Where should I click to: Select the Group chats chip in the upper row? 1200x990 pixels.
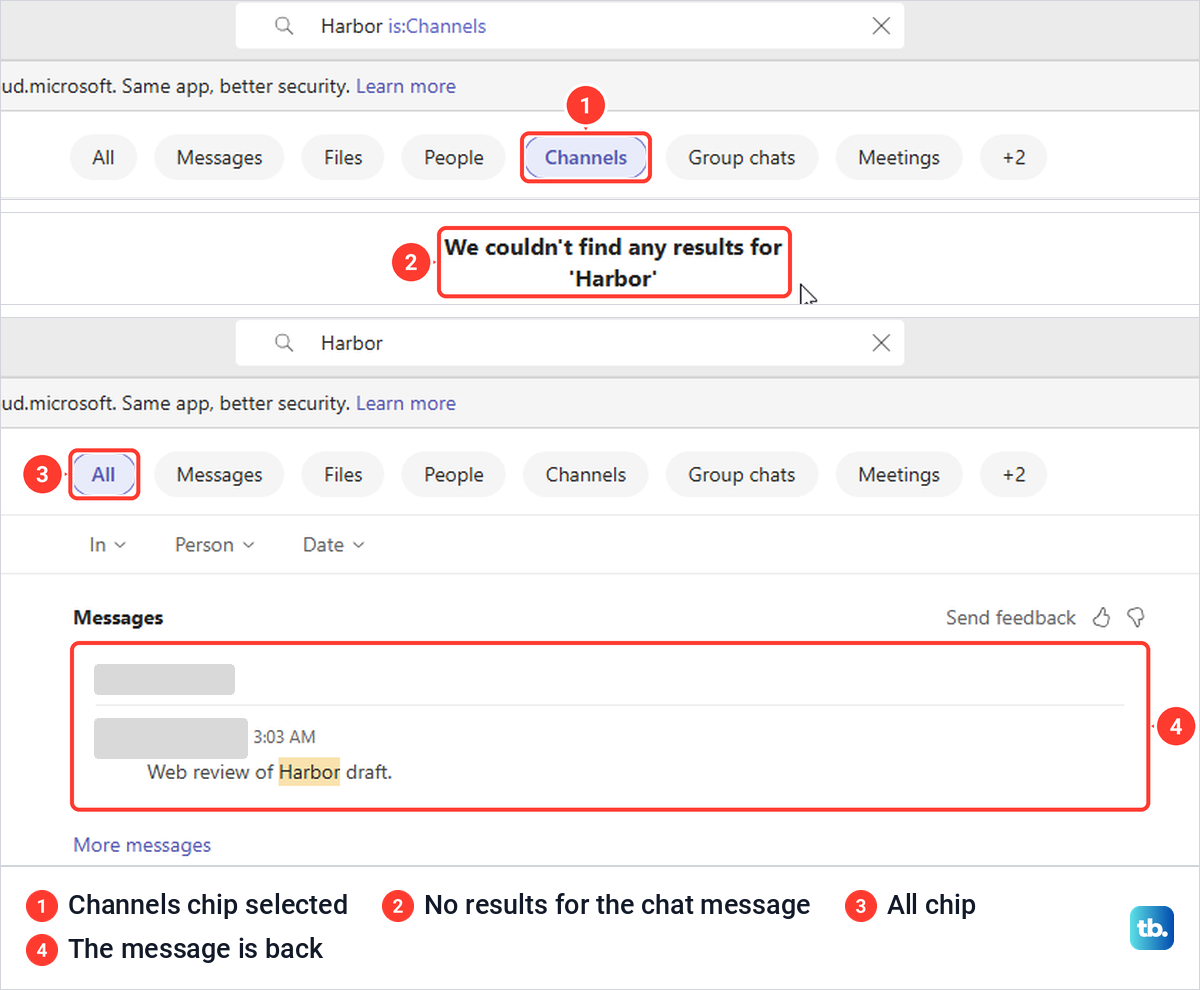[x=742, y=158]
